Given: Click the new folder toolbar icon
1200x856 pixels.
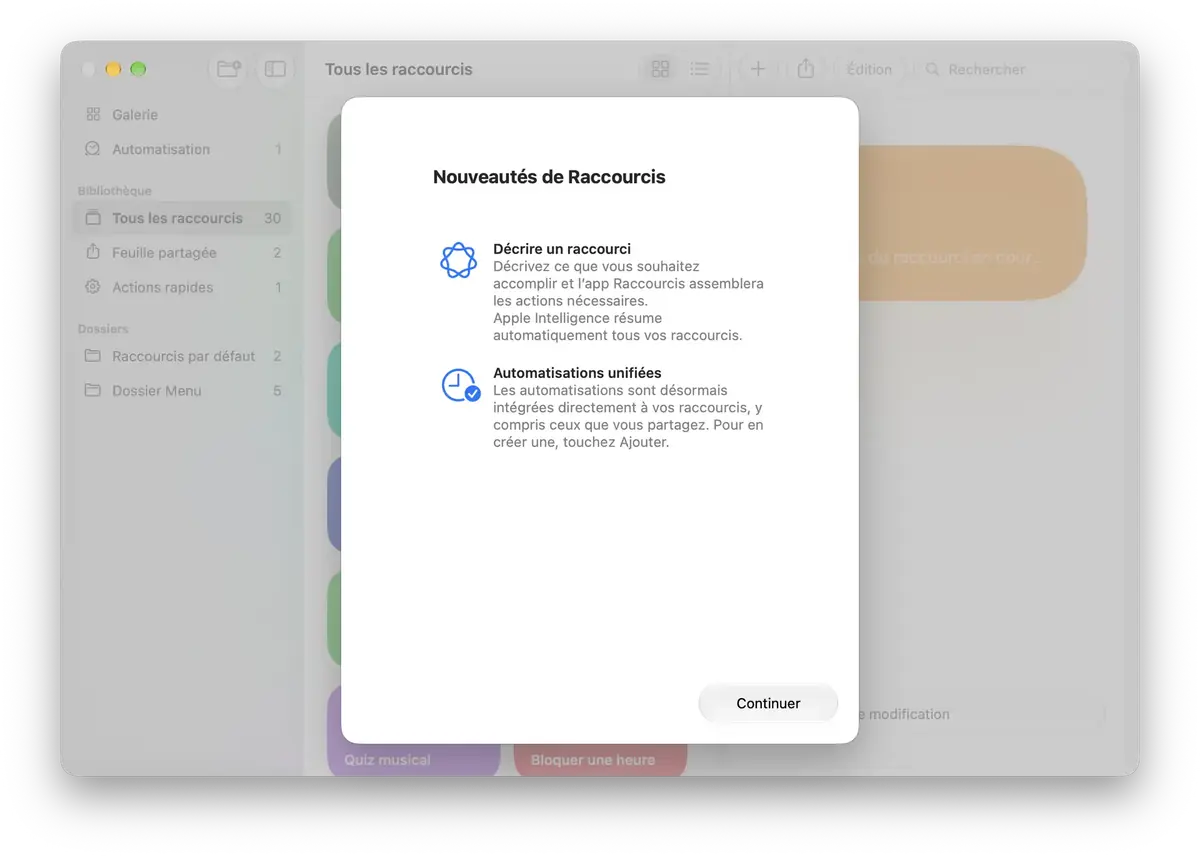Looking at the screenshot, I should (x=229, y=69).
